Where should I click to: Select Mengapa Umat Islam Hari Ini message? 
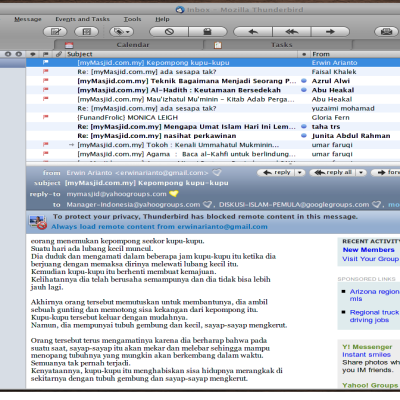tap(213, 126)
